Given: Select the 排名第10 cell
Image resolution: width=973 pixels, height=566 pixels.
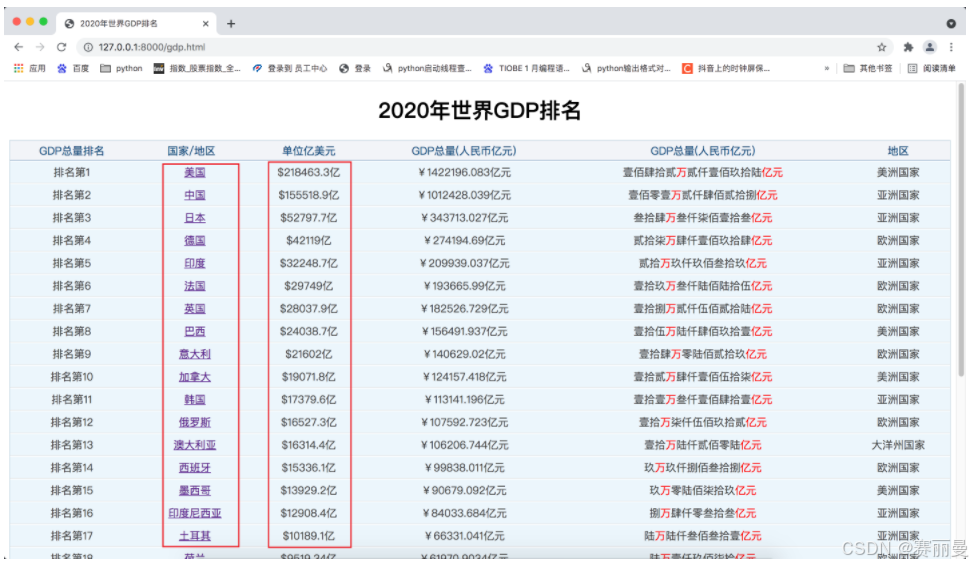Looking at the screenshot, I should [x=71, y=377].
